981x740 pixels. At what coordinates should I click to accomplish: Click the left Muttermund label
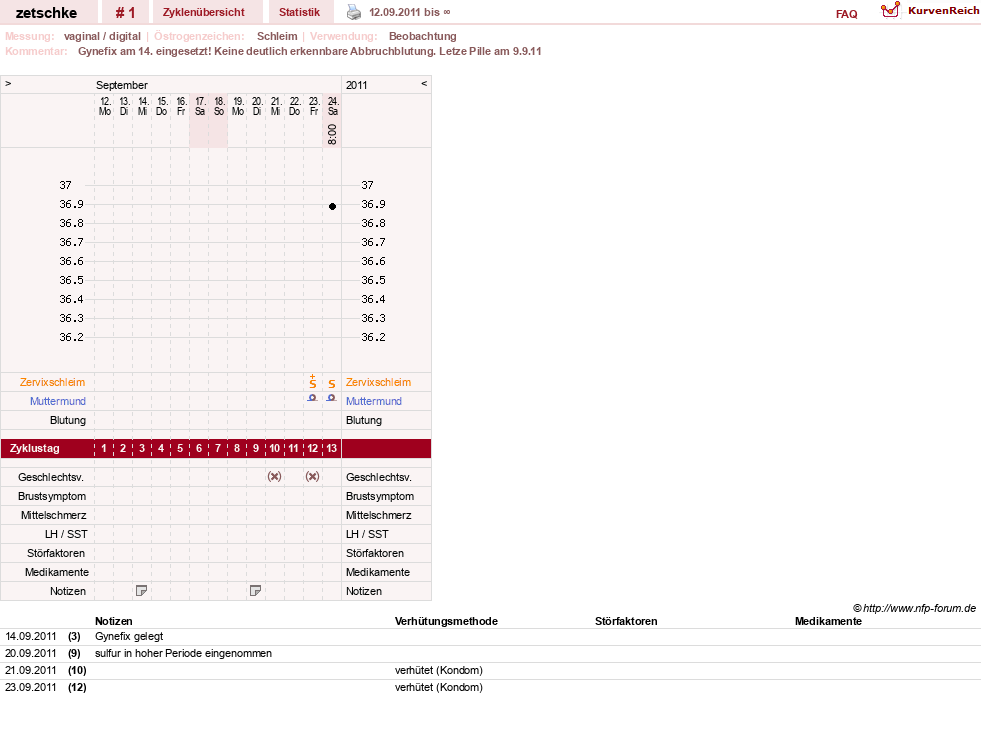(x=58, y=401)
